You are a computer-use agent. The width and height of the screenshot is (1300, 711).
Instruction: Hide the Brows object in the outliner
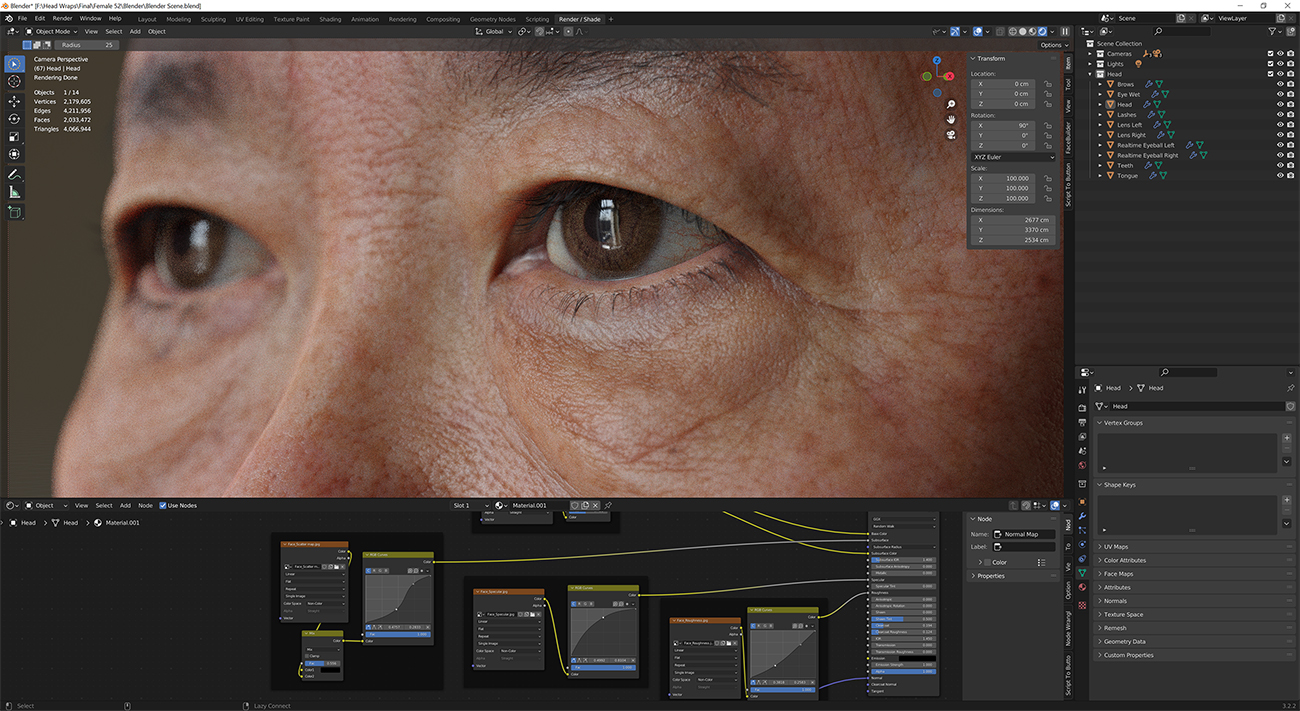click(1280, 84)
